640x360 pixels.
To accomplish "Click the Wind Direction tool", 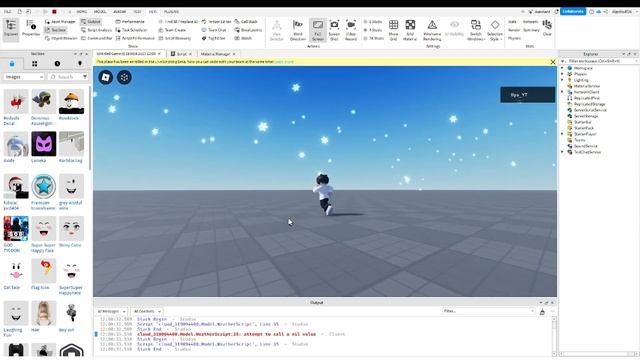I will [298, 30].
